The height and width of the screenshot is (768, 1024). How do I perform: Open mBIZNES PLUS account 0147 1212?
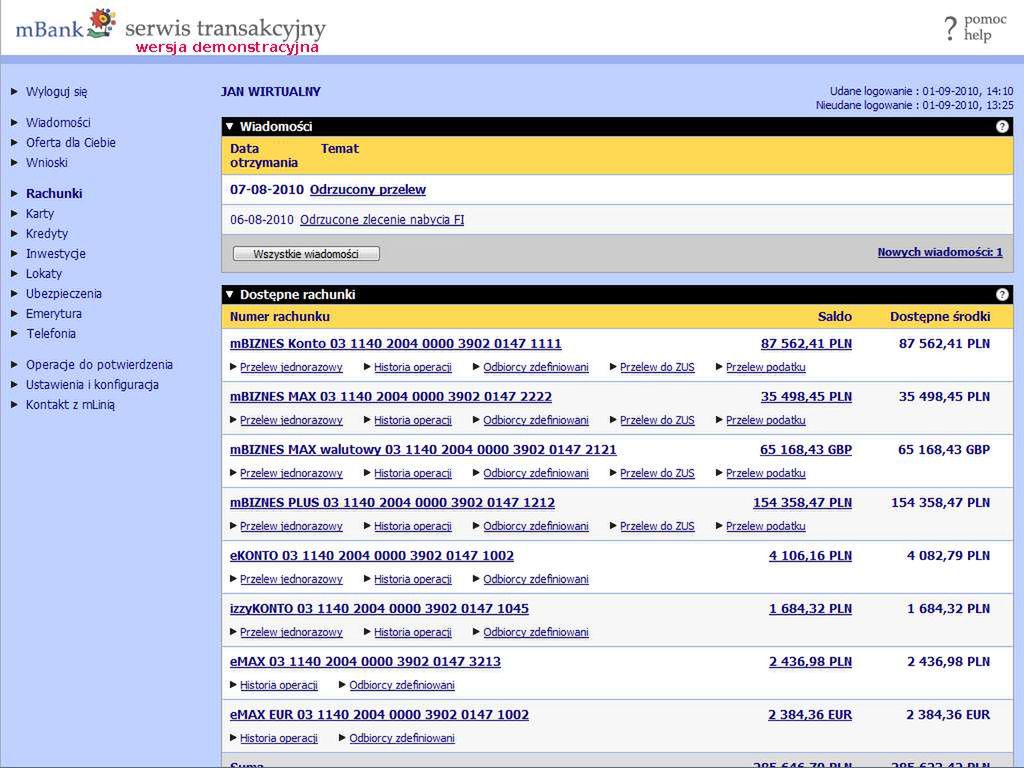pos(392,502)
